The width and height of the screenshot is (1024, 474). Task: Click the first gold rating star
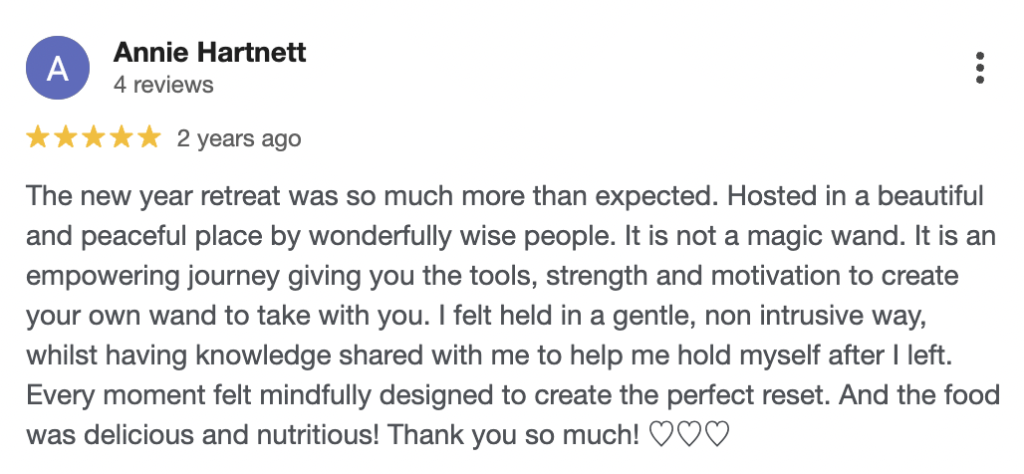tap(39, 138)
